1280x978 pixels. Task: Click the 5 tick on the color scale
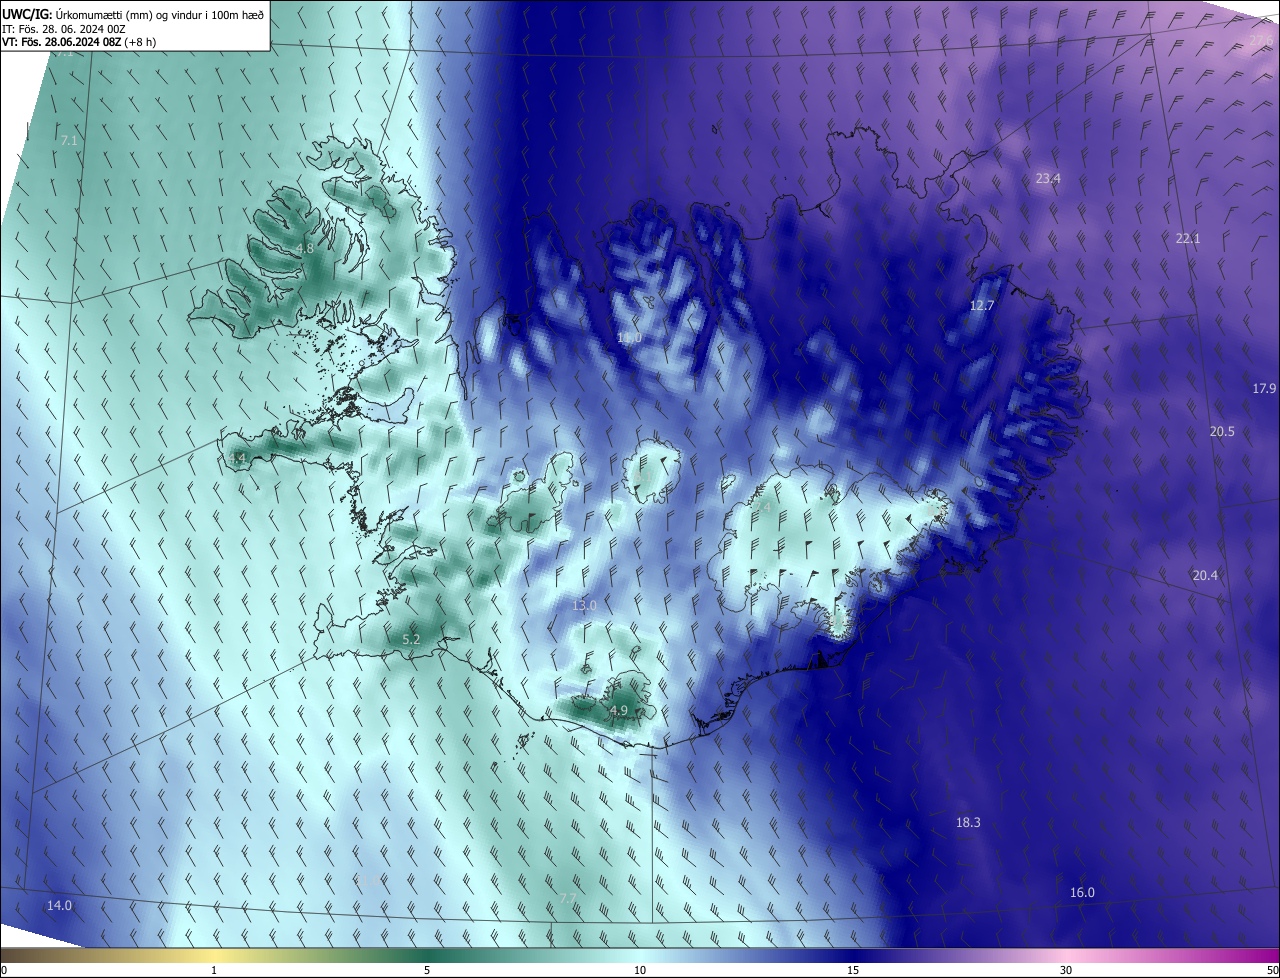pos(427,970)
